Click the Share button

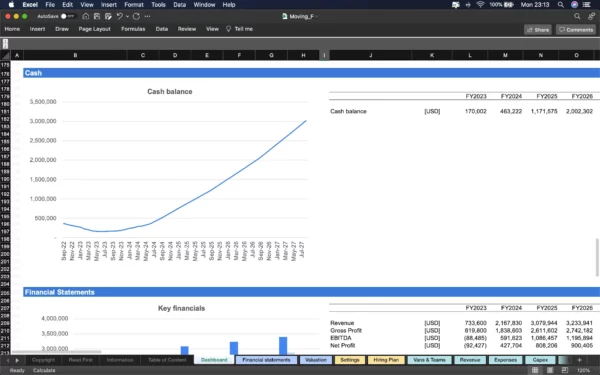[x=538, y=29]
